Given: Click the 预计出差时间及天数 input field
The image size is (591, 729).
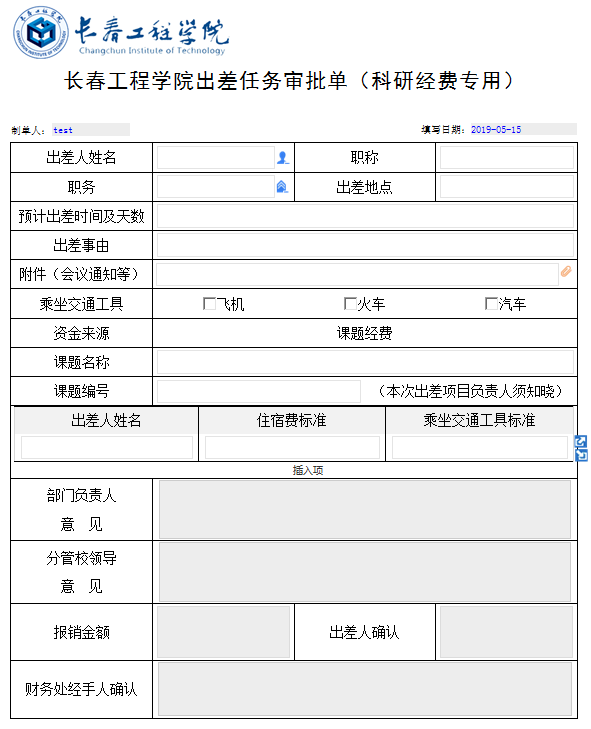Looking at the screenshot, I should (365, 216).
